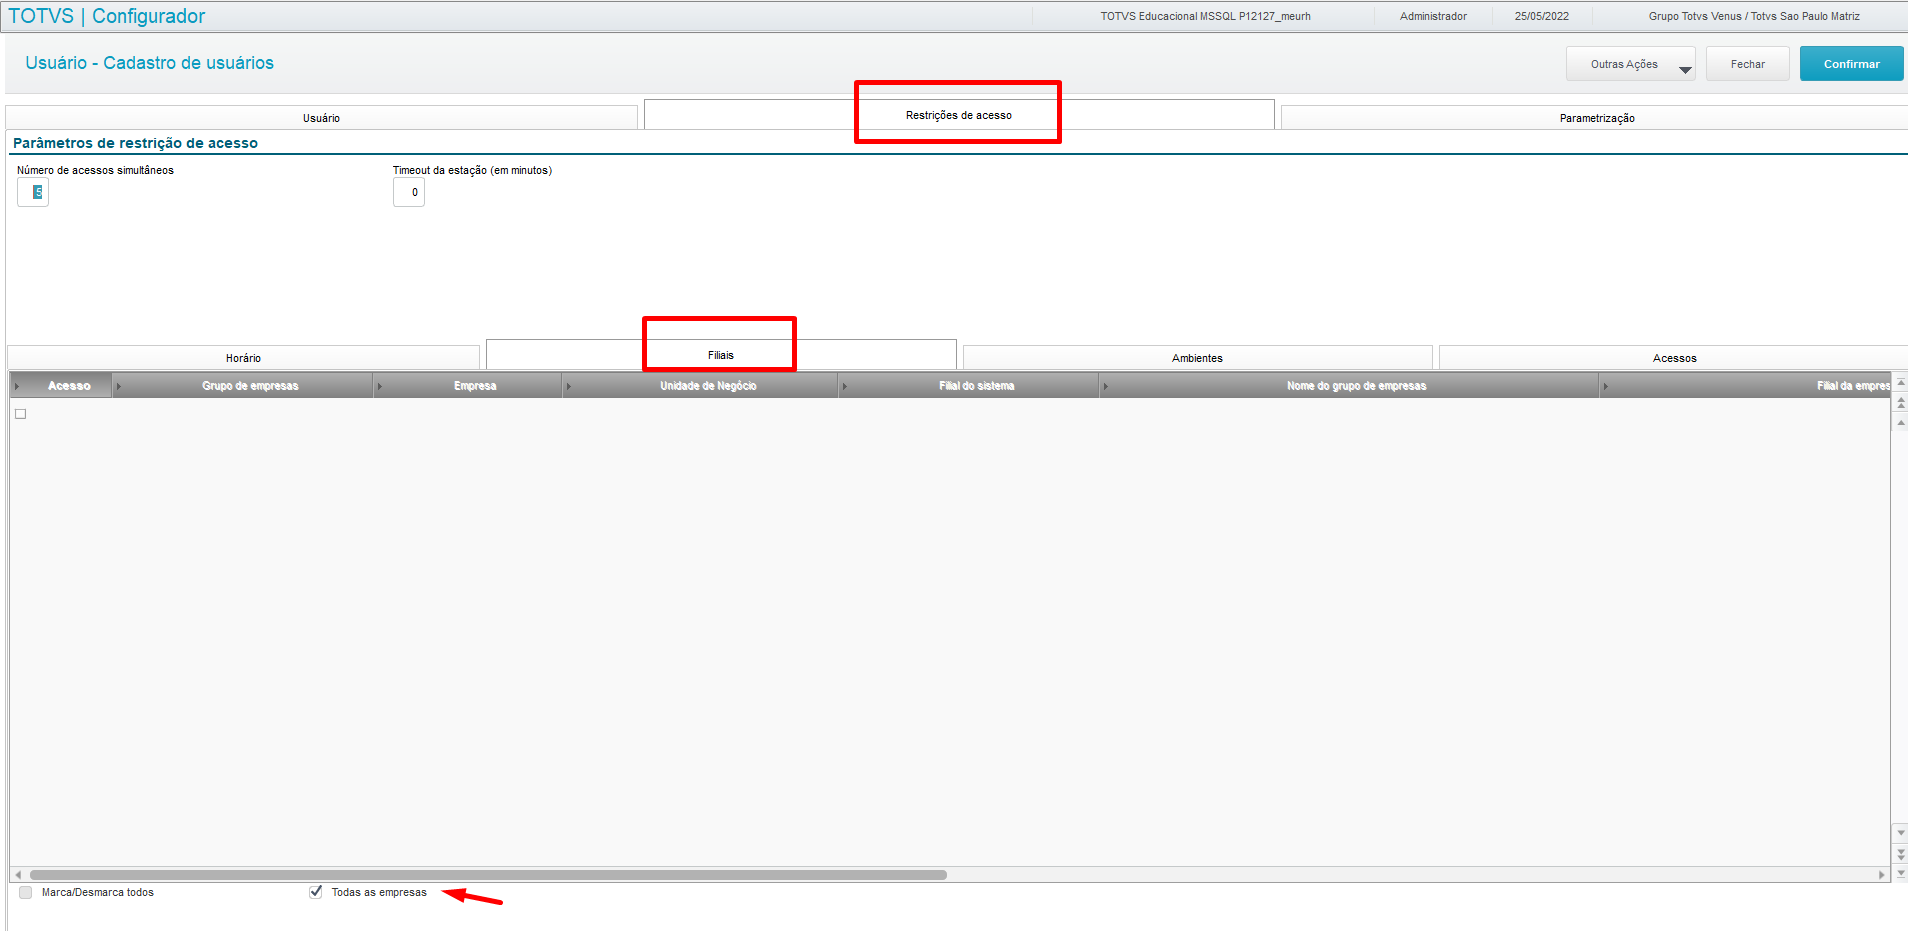Click the Filial da empresa column header
The width and height of the screenshot is (1908, 931).
tap(1746, 386)
